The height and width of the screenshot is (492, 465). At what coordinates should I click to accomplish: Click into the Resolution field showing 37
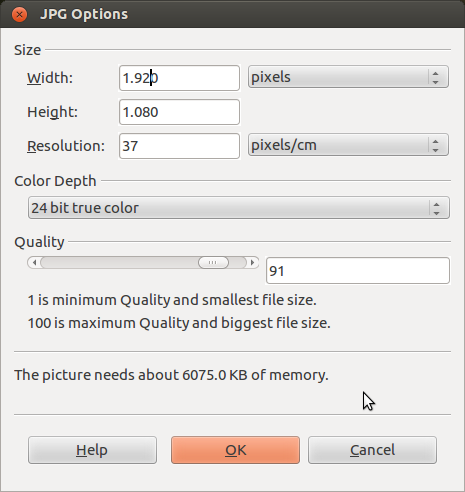coord(179,146)
